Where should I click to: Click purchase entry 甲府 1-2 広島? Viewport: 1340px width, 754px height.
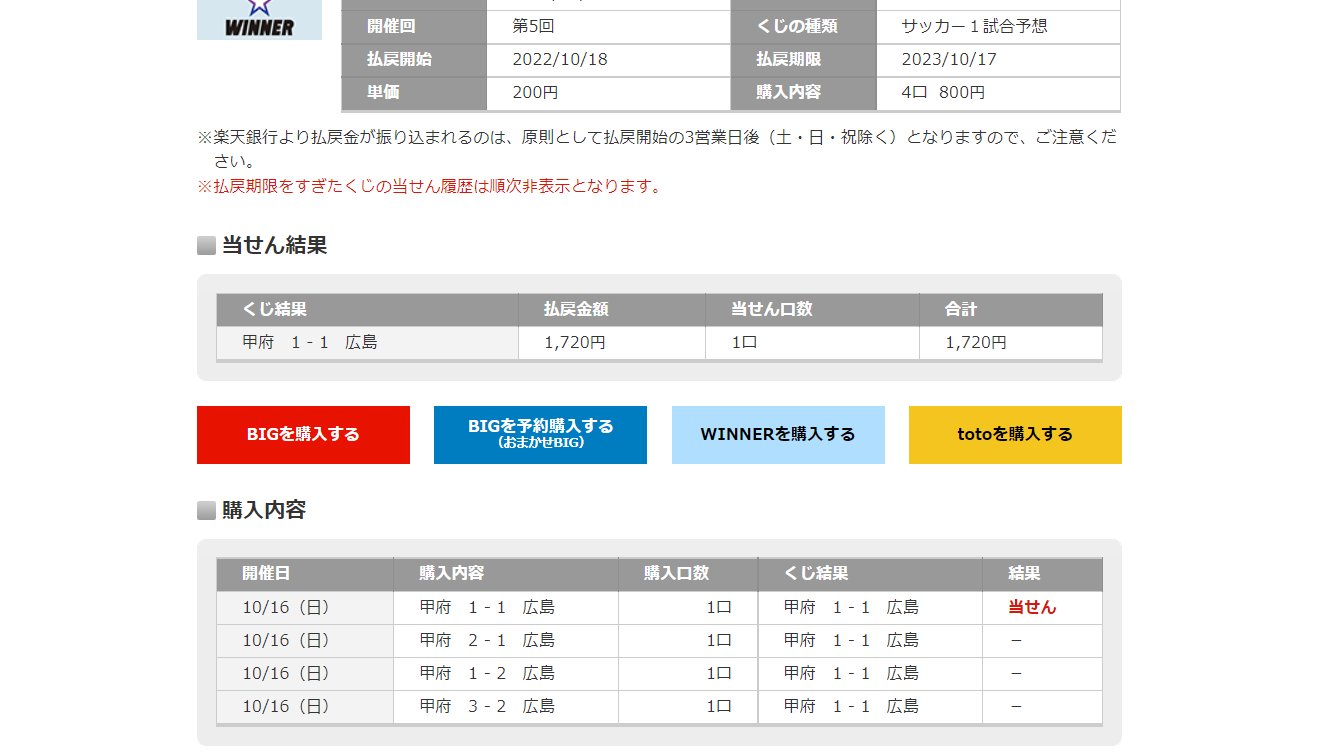(487, 673)
